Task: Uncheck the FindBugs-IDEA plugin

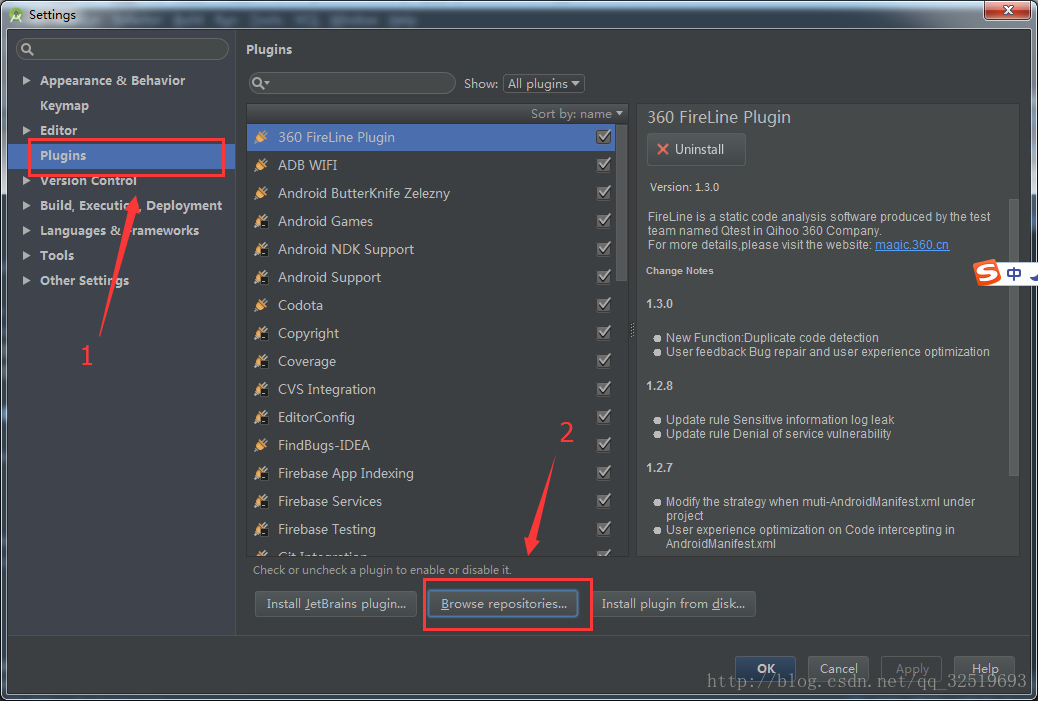Action: (604, 444)
